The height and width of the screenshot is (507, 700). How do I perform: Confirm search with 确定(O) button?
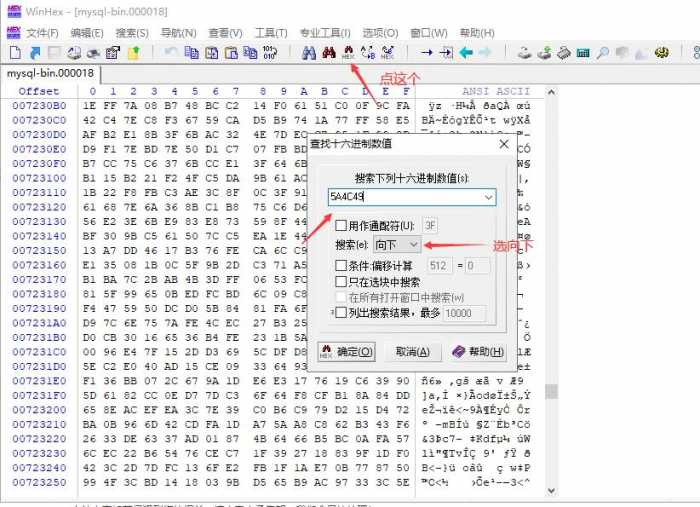pyautogui.click(x=346, y=352)
